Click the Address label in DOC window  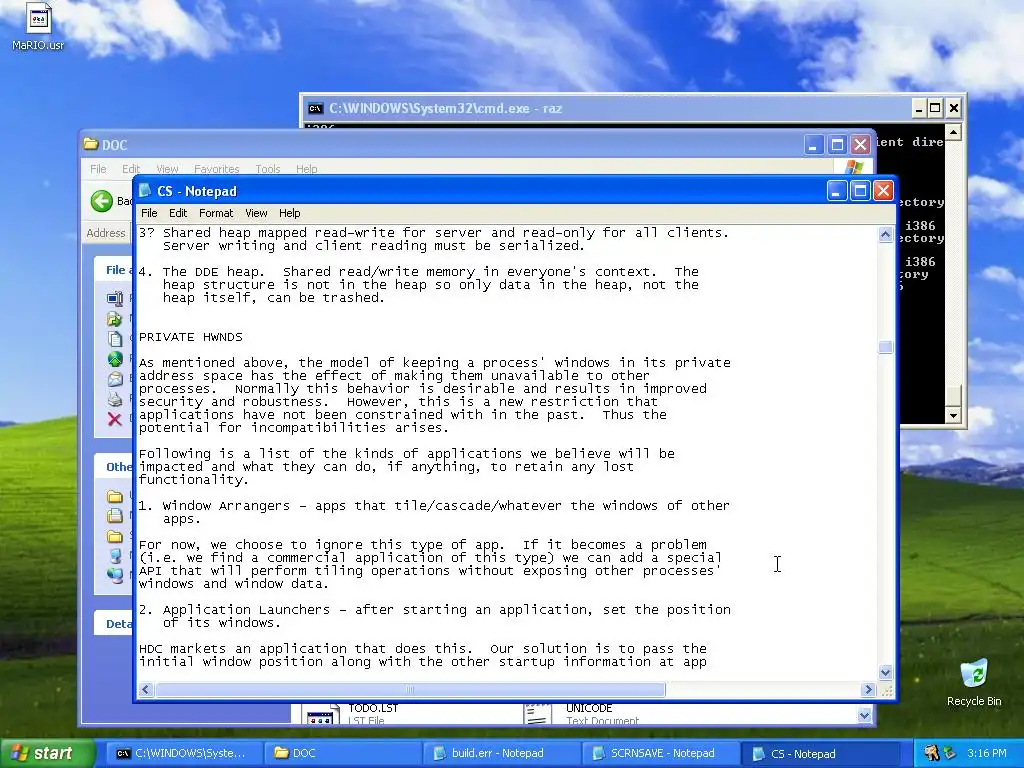pyautogui.click(x=106, y=233)
